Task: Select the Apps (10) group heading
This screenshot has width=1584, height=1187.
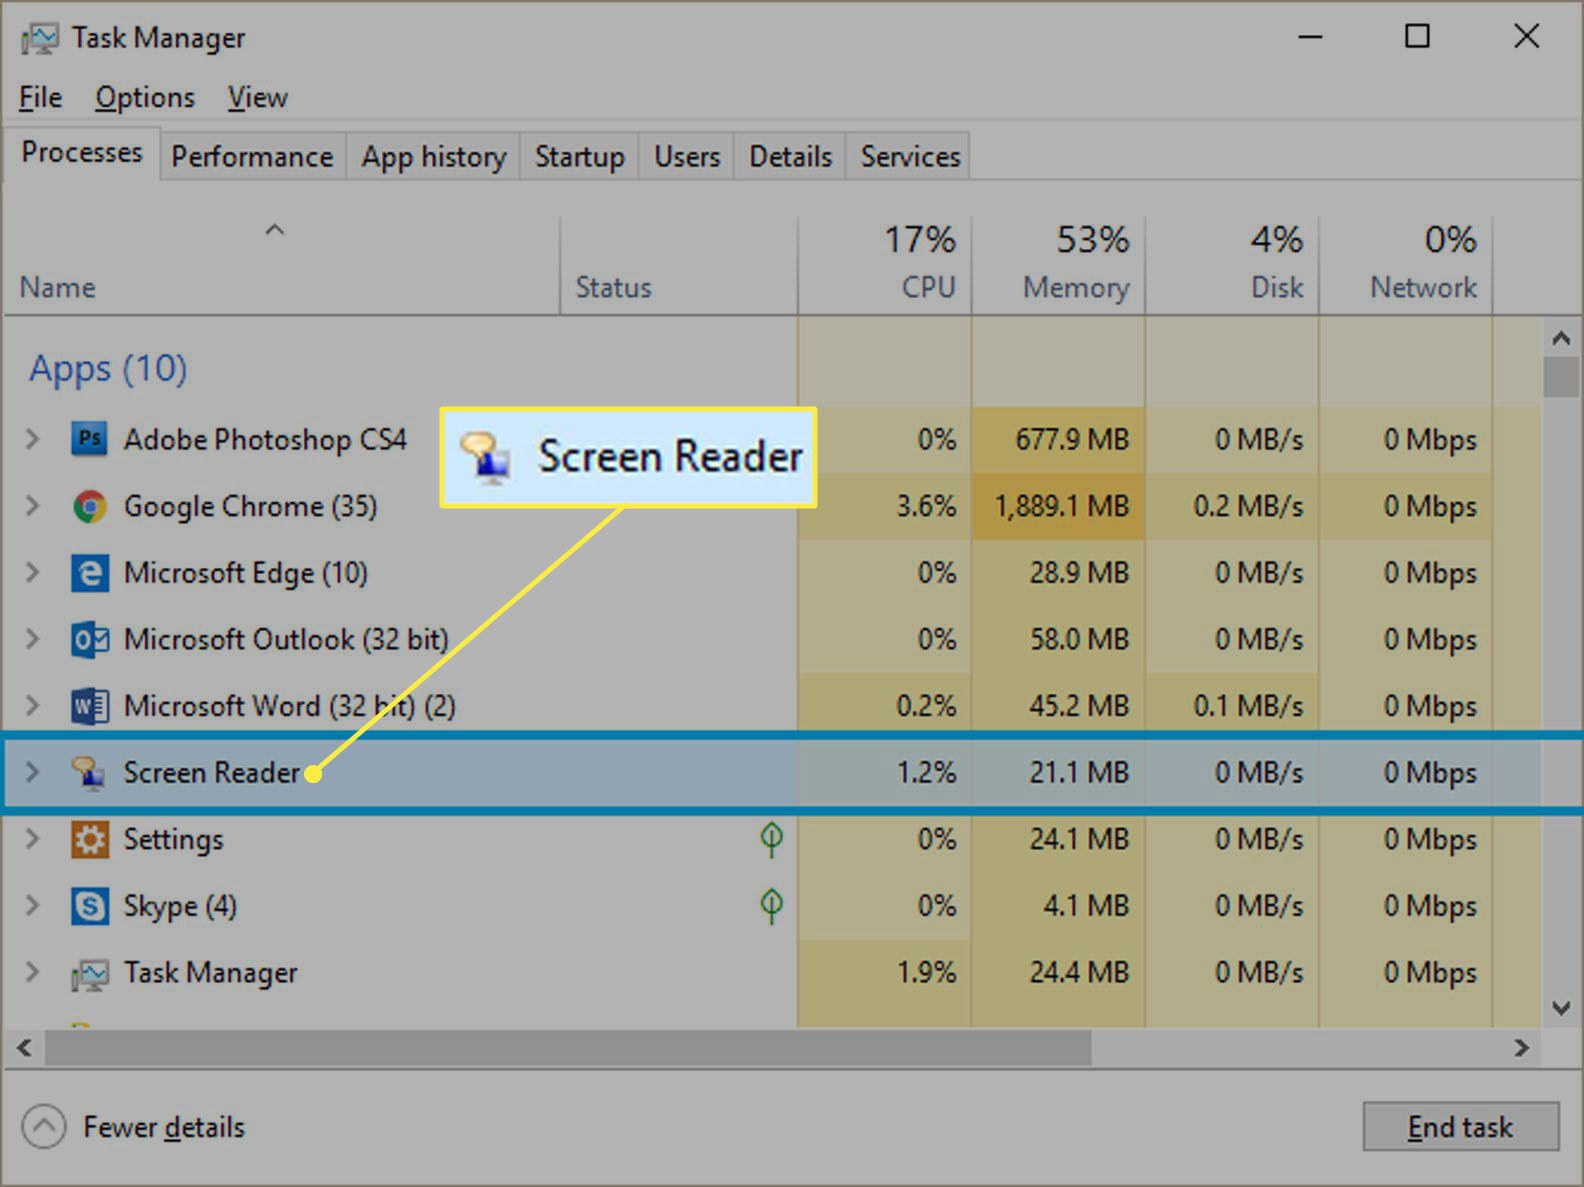Action: tap(108, 368)
